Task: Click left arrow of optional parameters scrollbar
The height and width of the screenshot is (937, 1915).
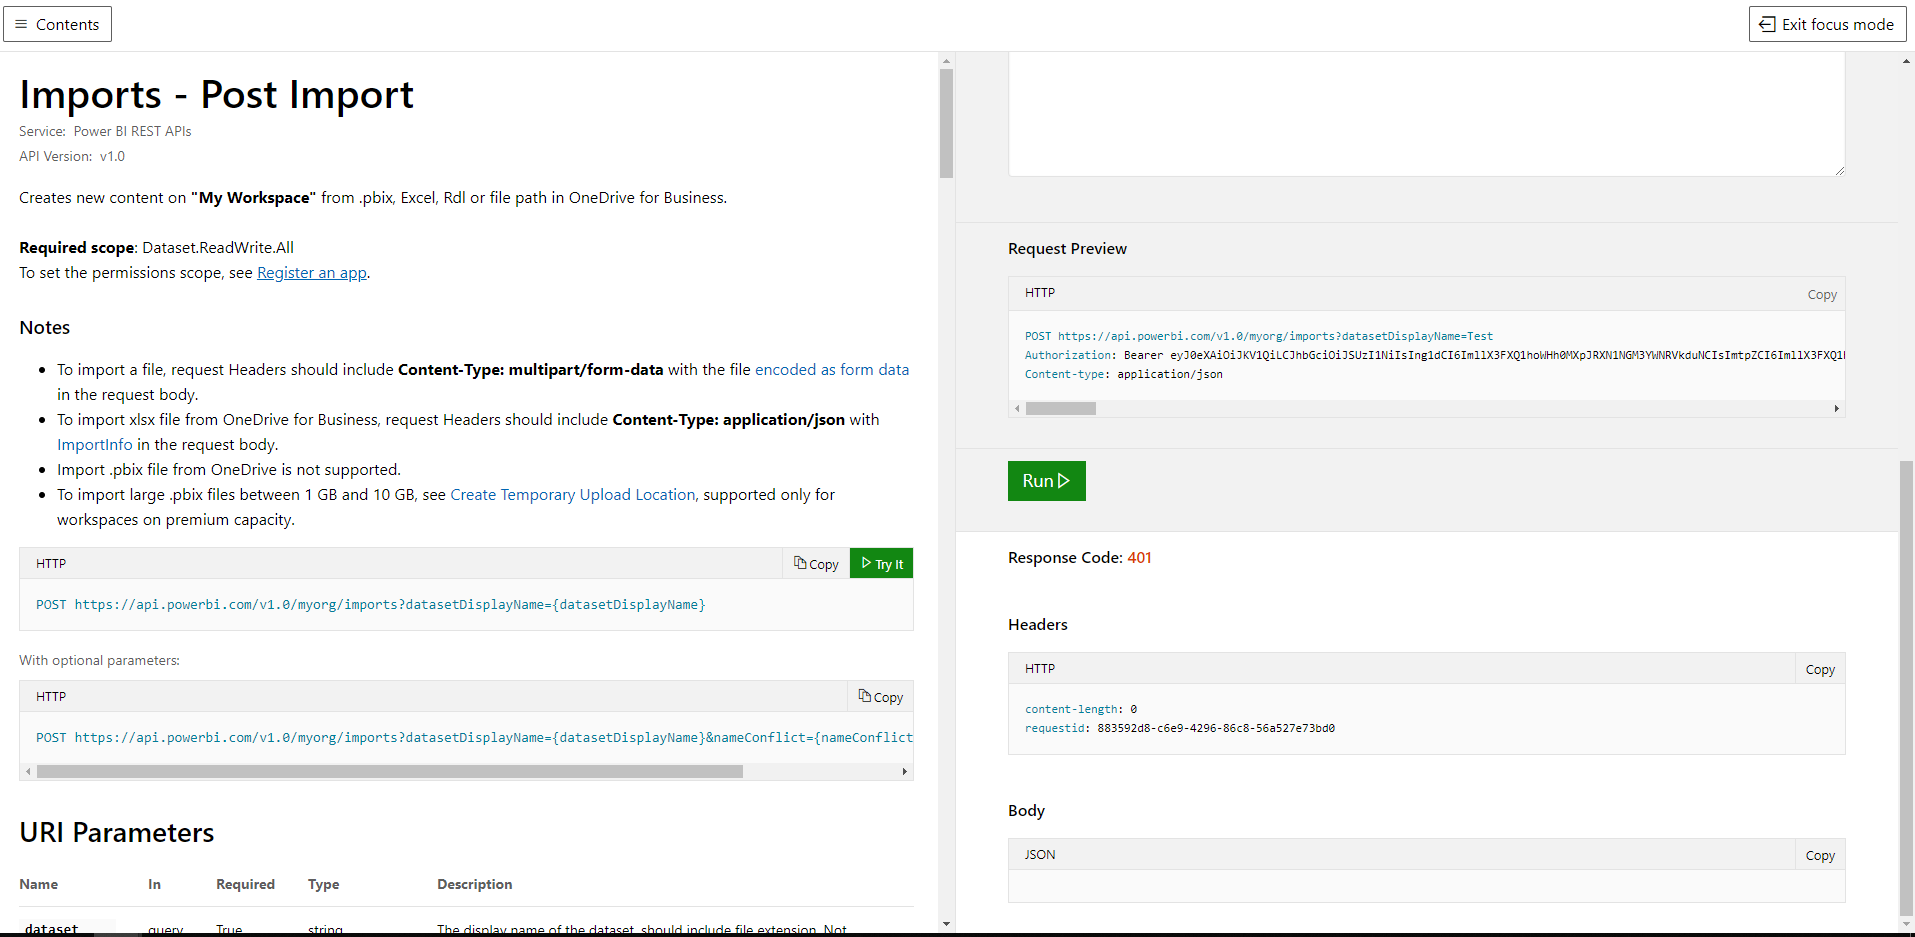Action: pyautogui.click(x=28, y=771)
